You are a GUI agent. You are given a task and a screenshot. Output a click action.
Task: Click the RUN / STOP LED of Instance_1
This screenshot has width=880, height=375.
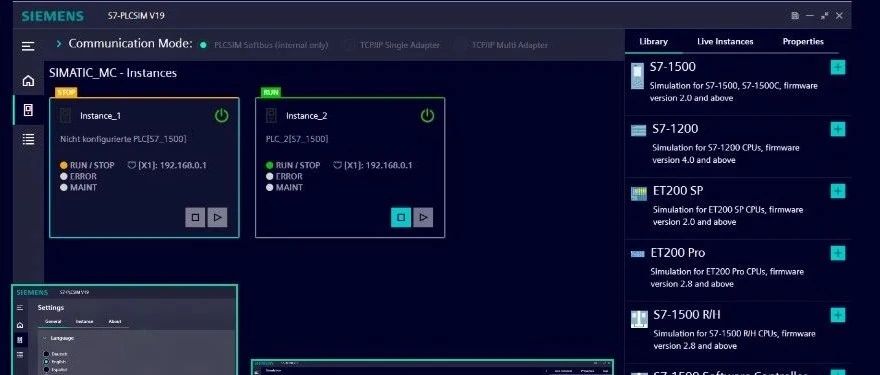63,166
